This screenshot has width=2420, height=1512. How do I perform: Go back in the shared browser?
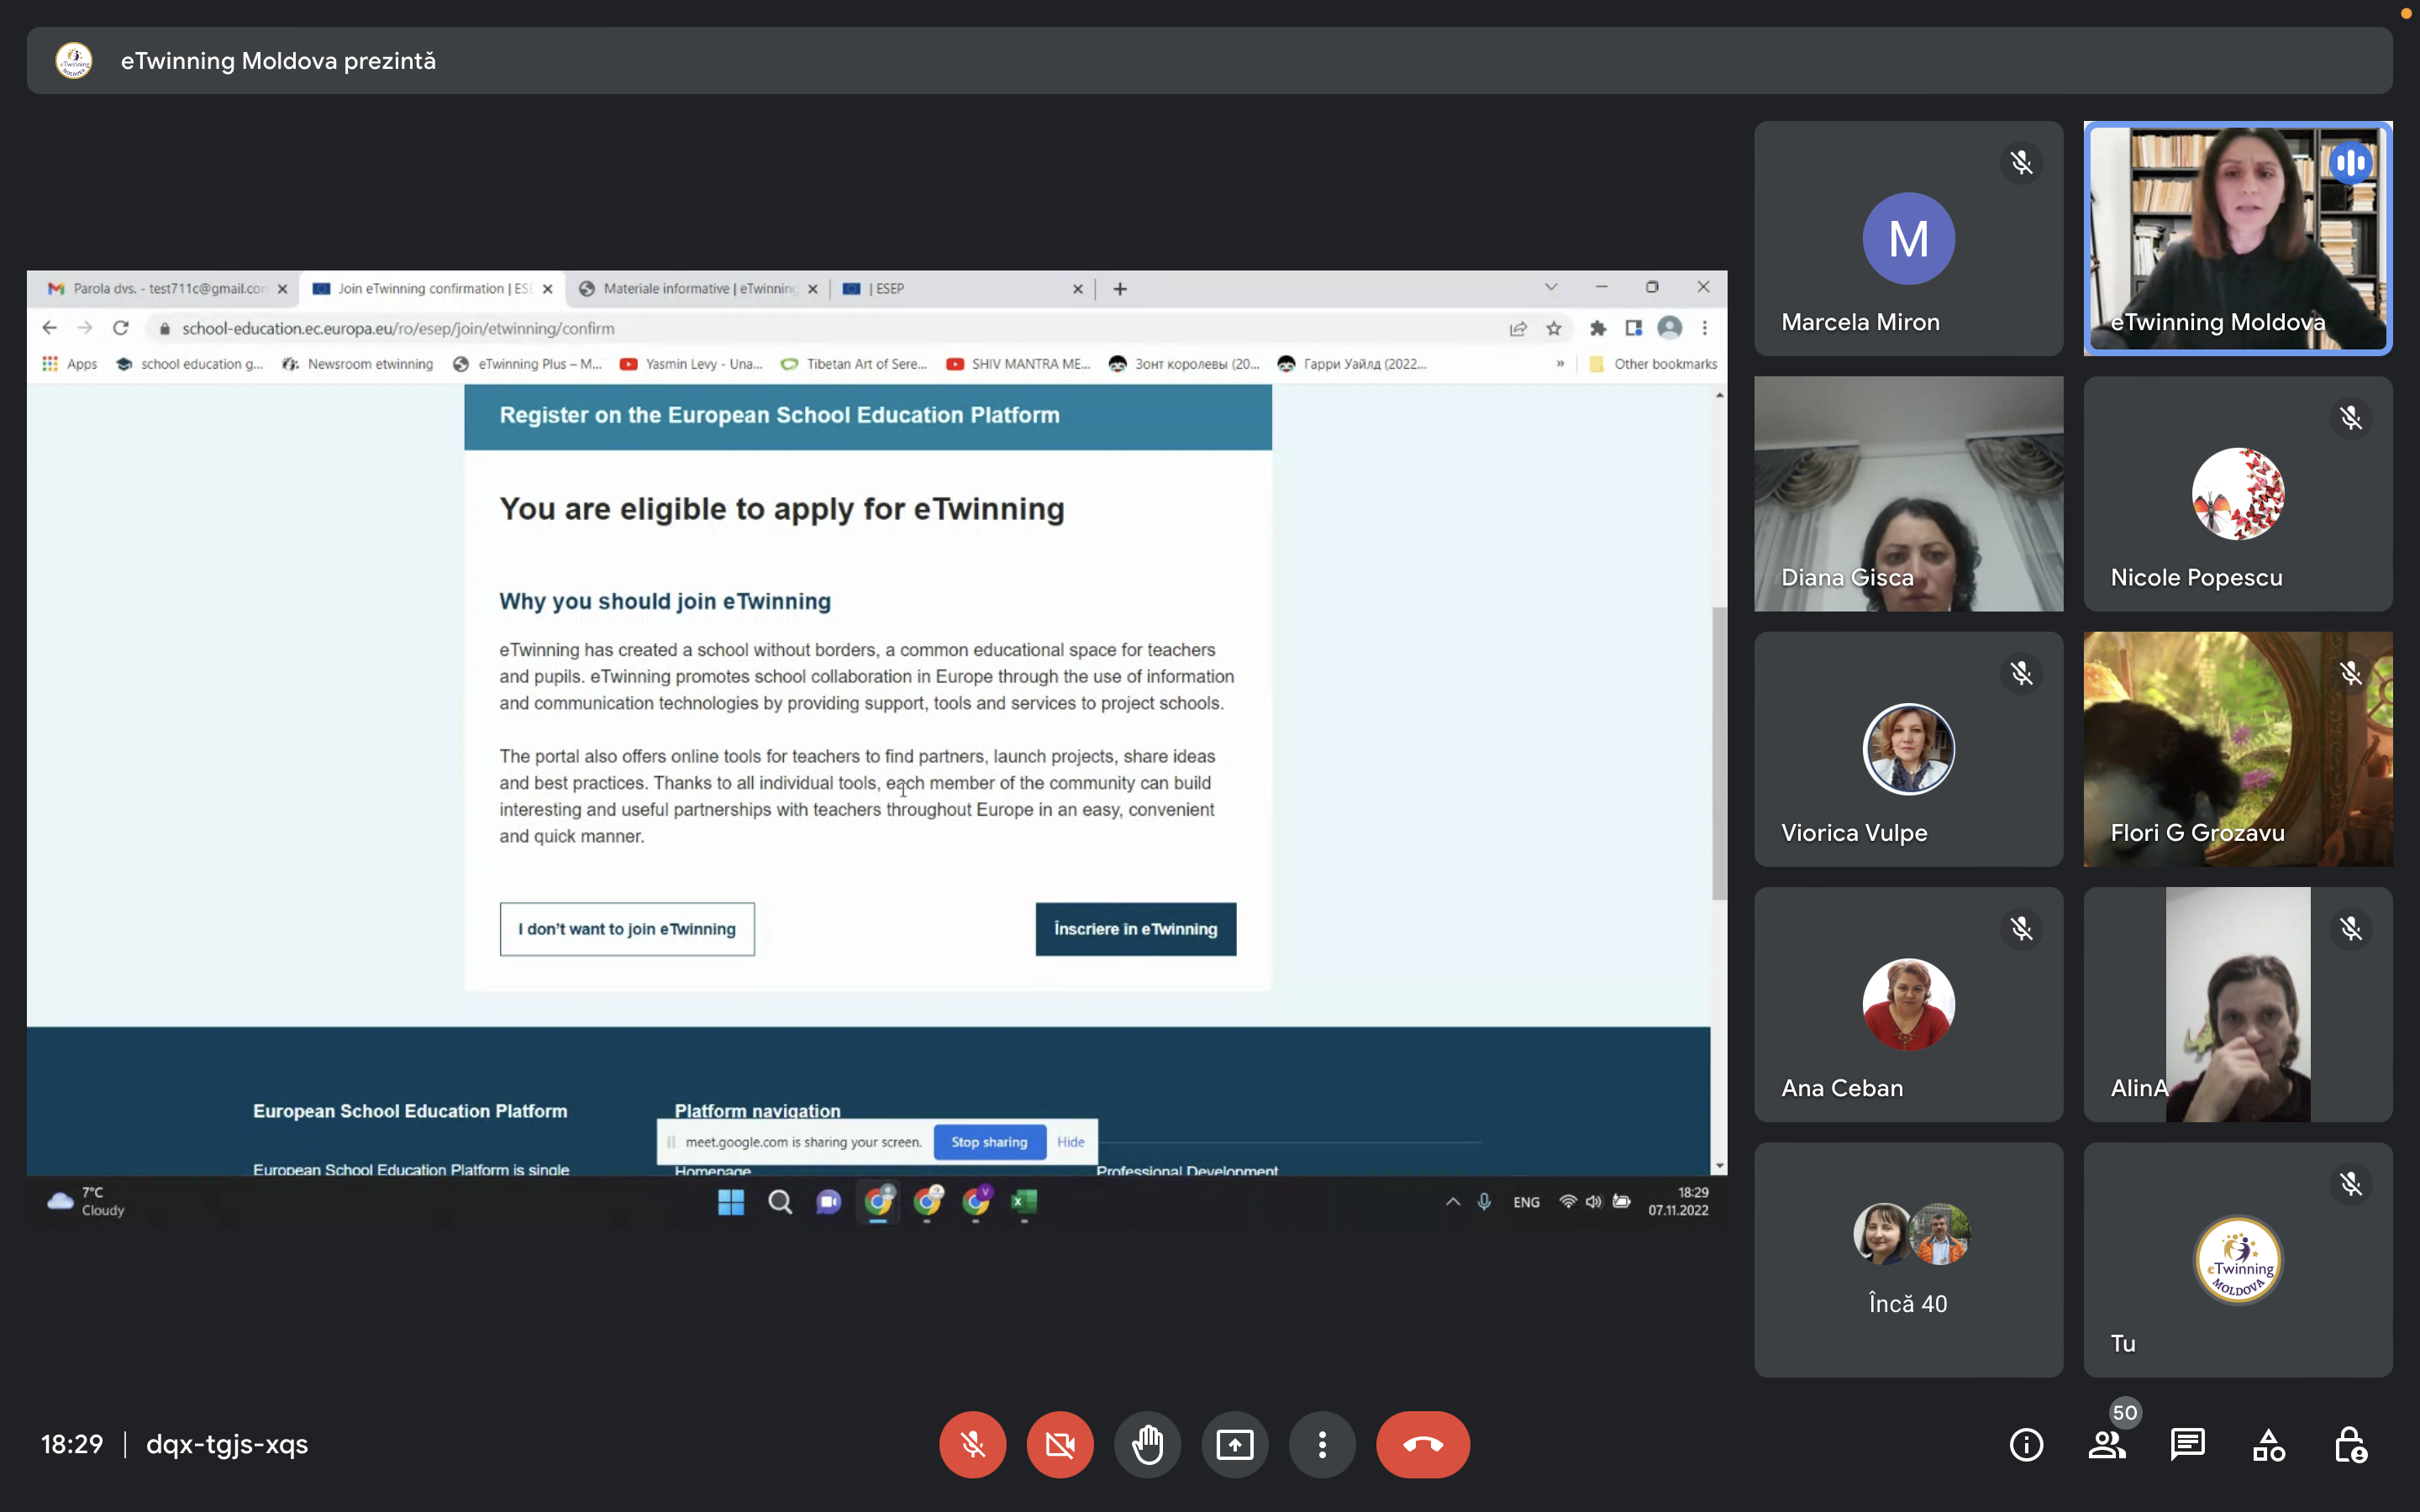49,328
